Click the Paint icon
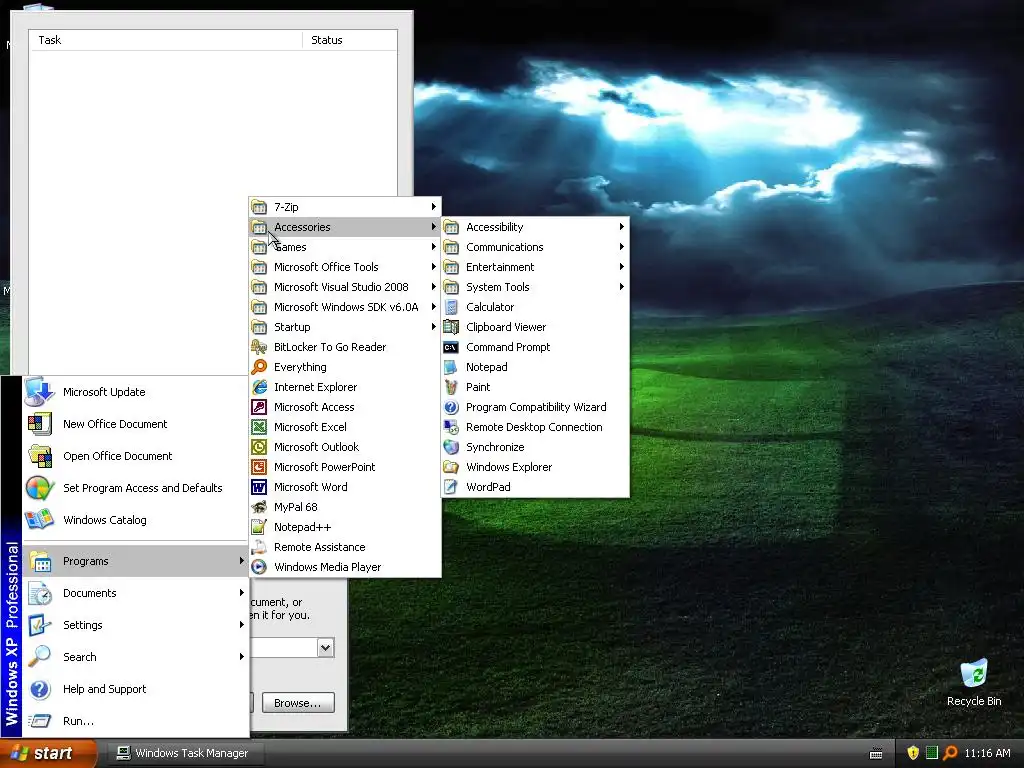This screenshot has width=1024, height=768. (451, 387)
